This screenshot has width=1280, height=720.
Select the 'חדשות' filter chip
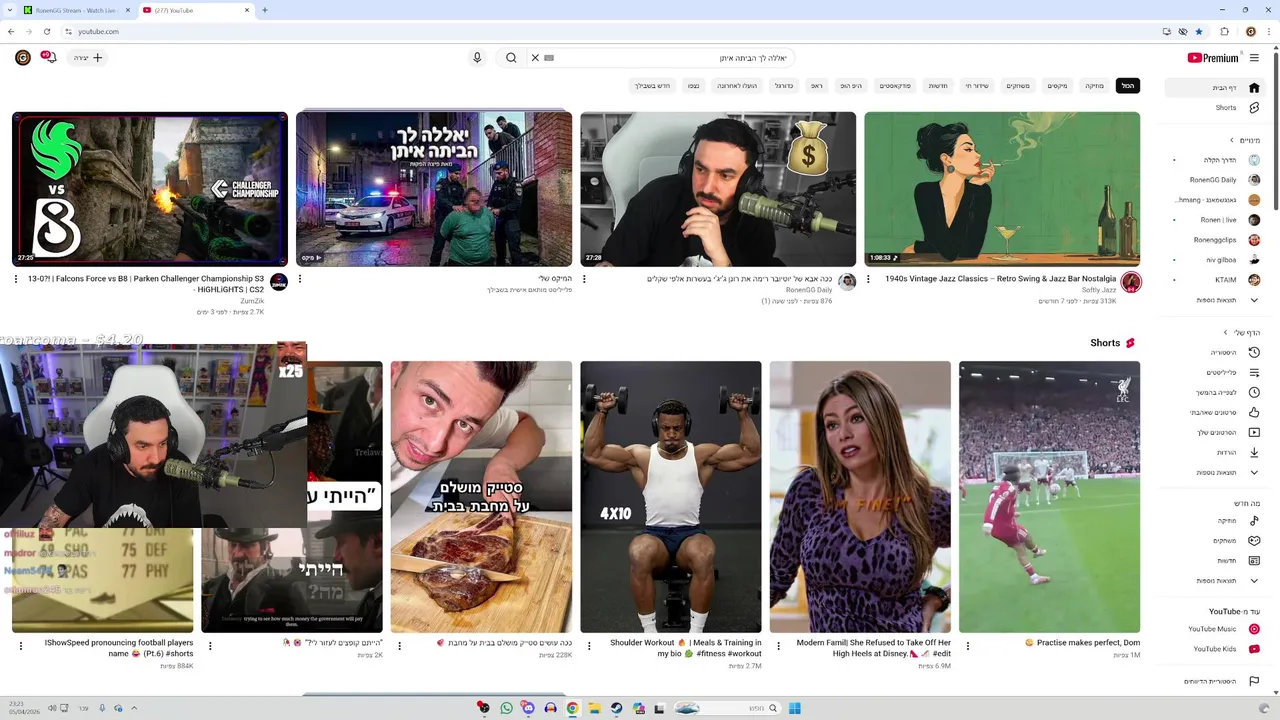click(938, 86)
